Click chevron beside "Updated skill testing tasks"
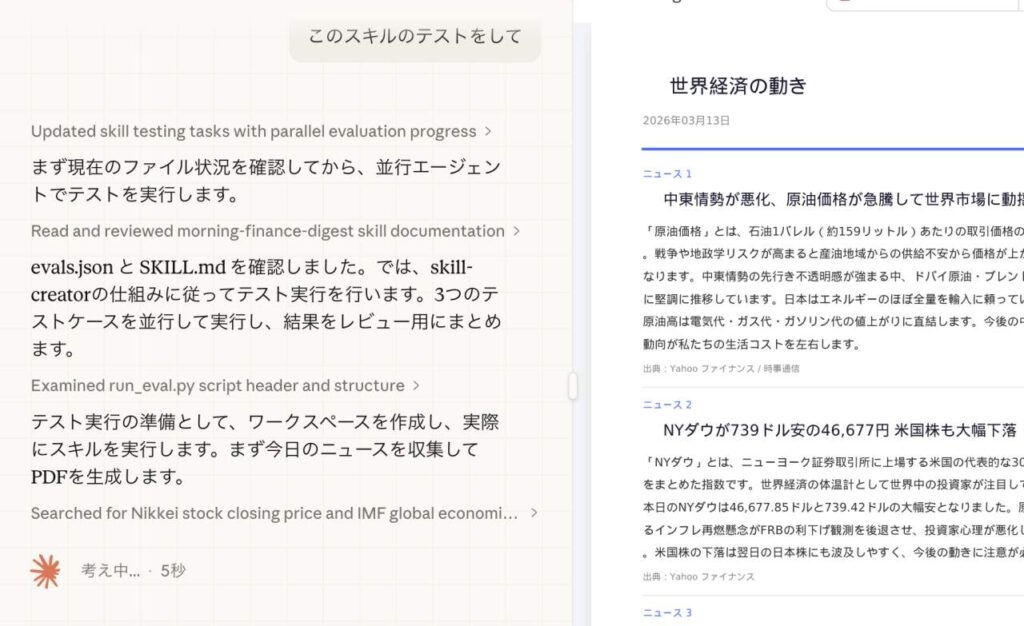 pos(488,131)
